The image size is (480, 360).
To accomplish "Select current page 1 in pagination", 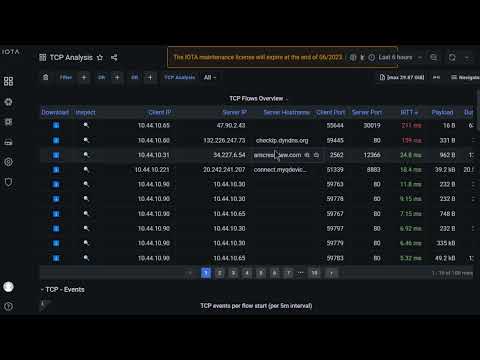I will tap(206, 273).
